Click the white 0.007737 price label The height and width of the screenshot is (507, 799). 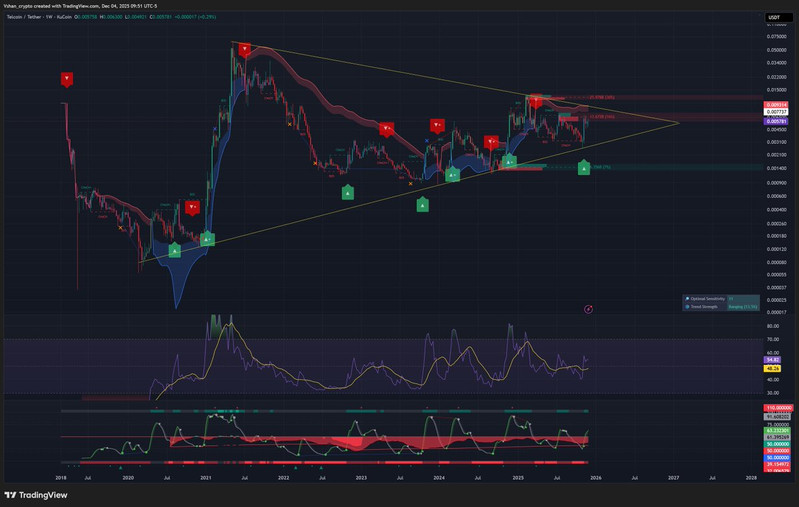tap(776, 112)
